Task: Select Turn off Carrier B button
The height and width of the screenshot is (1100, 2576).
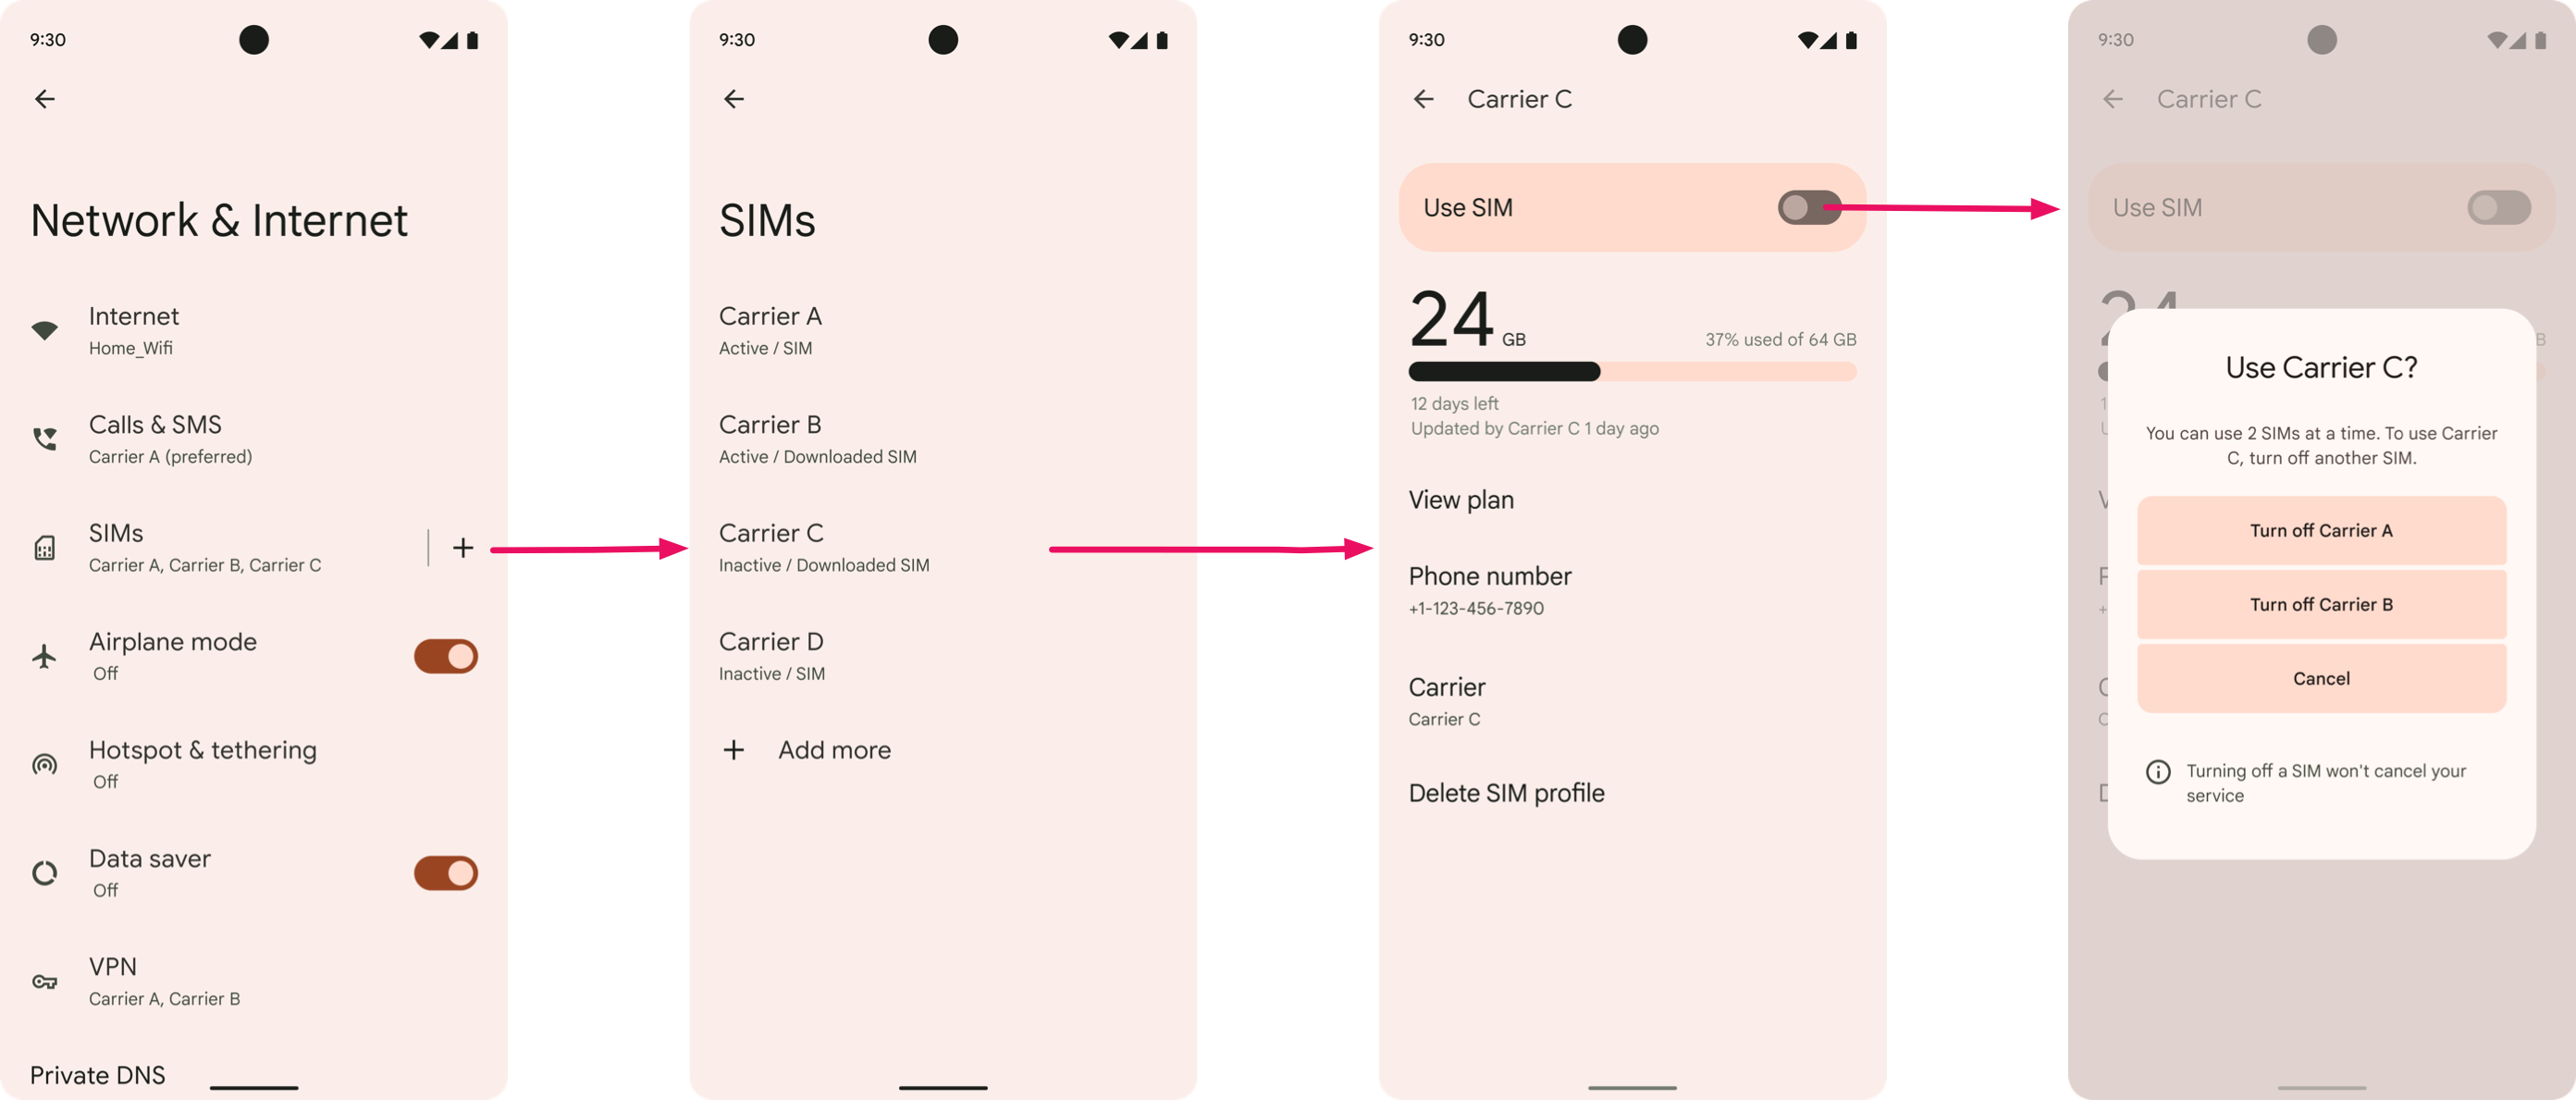Action: [x=2320, y=603]
